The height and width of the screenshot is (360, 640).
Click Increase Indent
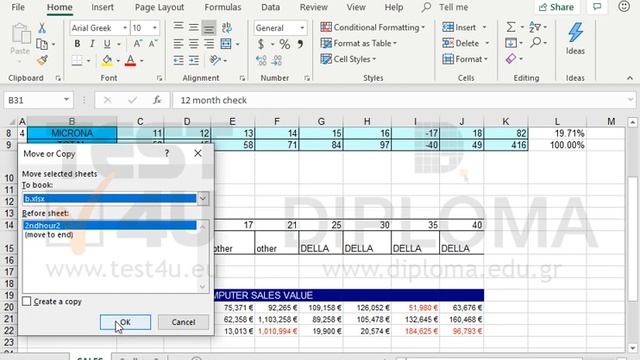coord(194,60)
